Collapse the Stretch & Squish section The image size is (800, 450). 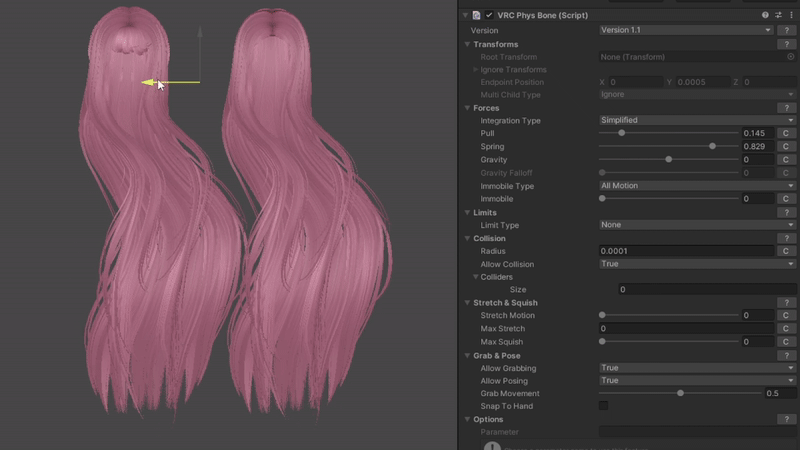pyautogui.click(x=467, y=303)
